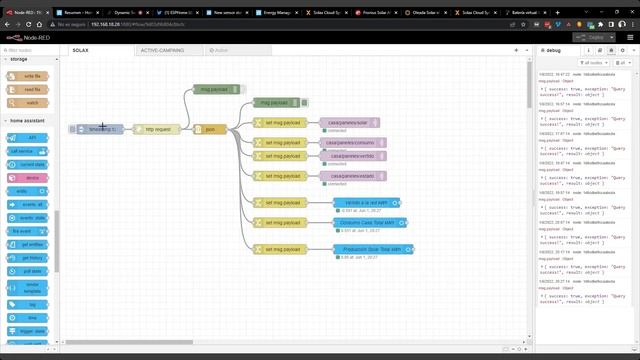The width and height of the screenshot is (640, 360).
Task: Select the time palette node
Action: coord(28,318)
